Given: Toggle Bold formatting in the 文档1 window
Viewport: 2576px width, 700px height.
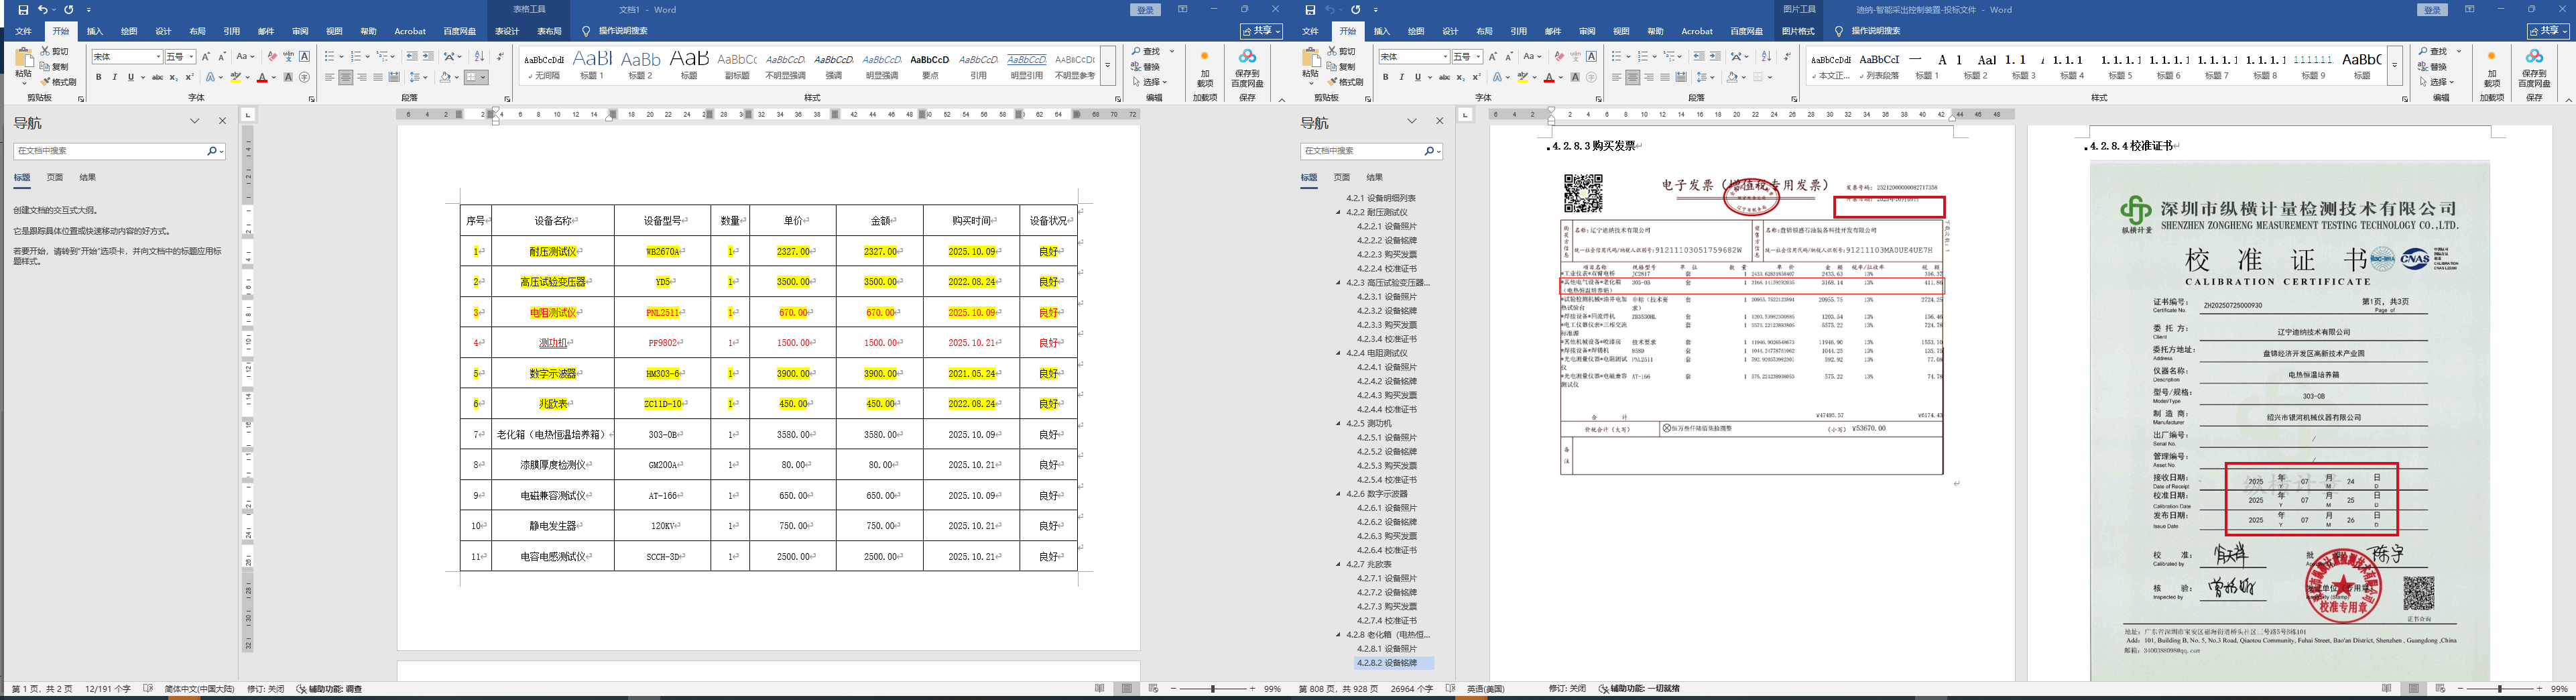Looking at the screenshot, I should [98, 77].
